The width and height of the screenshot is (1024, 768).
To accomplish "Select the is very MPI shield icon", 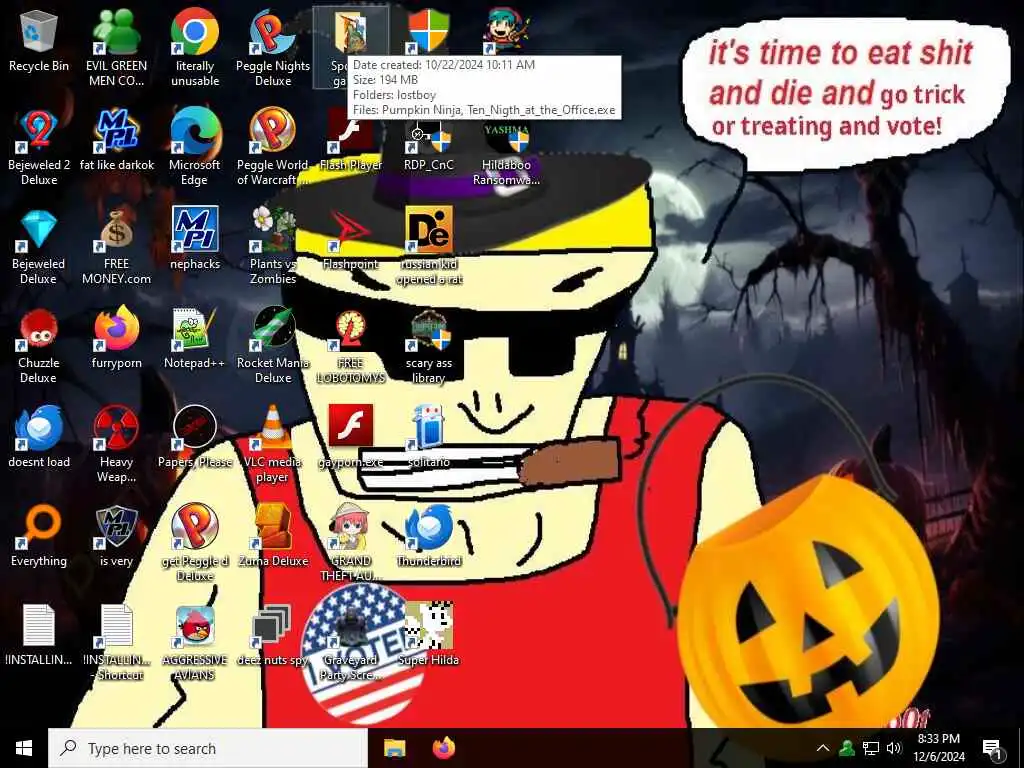I will coord(116,537).
